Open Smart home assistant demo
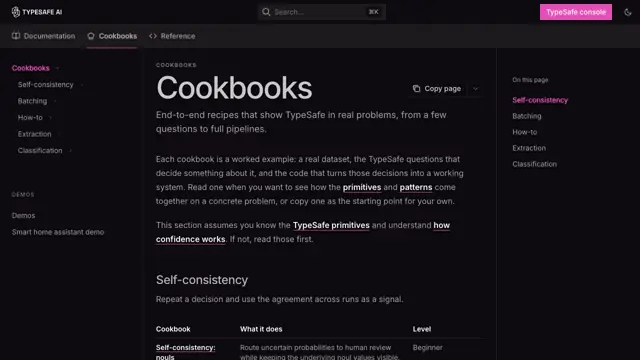 58,232
